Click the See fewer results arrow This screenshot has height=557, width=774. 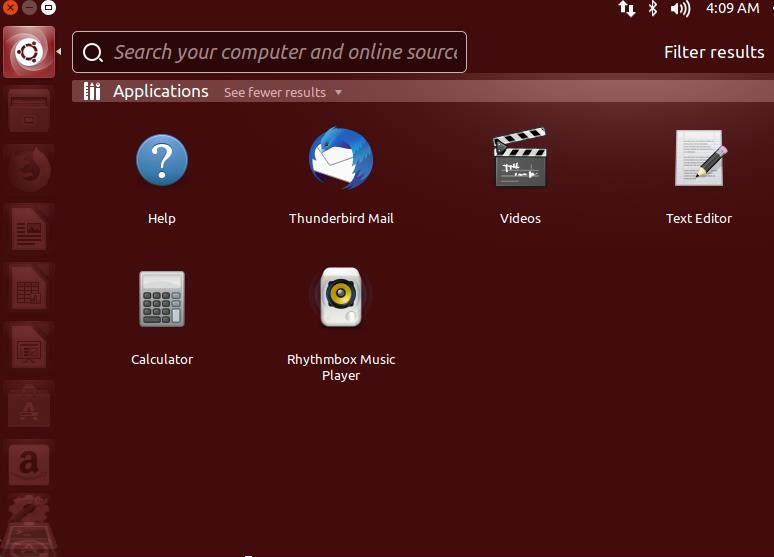[x=338, y=92]
